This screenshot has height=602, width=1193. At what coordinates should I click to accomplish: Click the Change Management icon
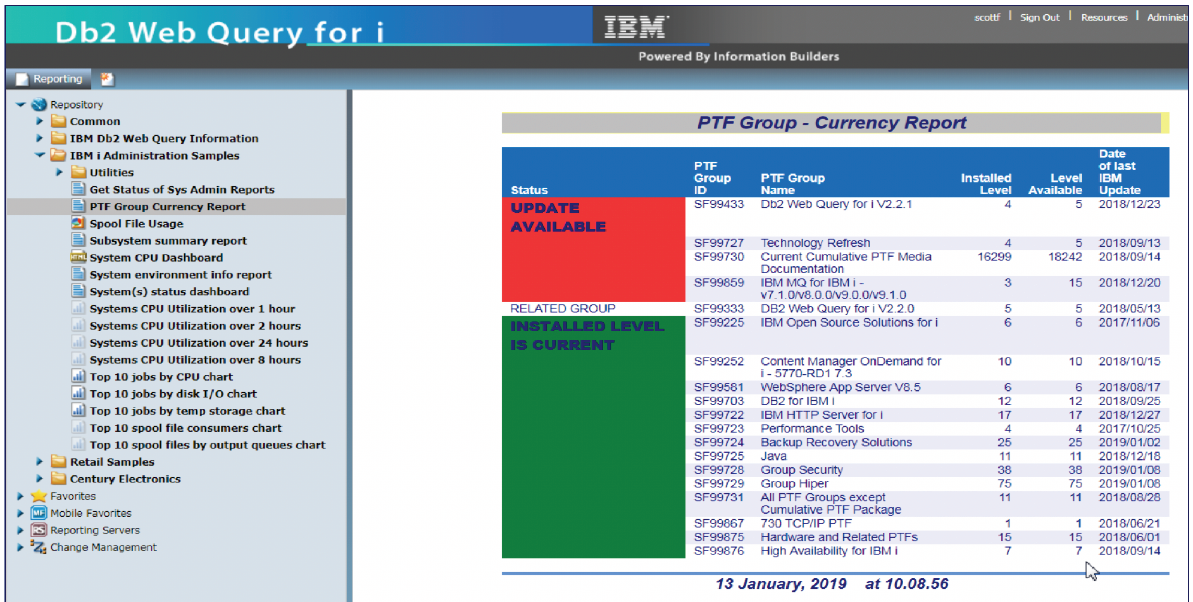(39, 547)
